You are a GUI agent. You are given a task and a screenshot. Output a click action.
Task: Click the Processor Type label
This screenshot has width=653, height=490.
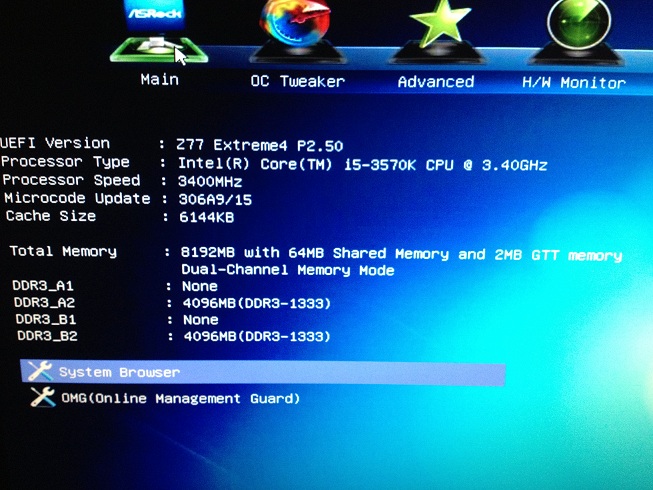(65, 162)
